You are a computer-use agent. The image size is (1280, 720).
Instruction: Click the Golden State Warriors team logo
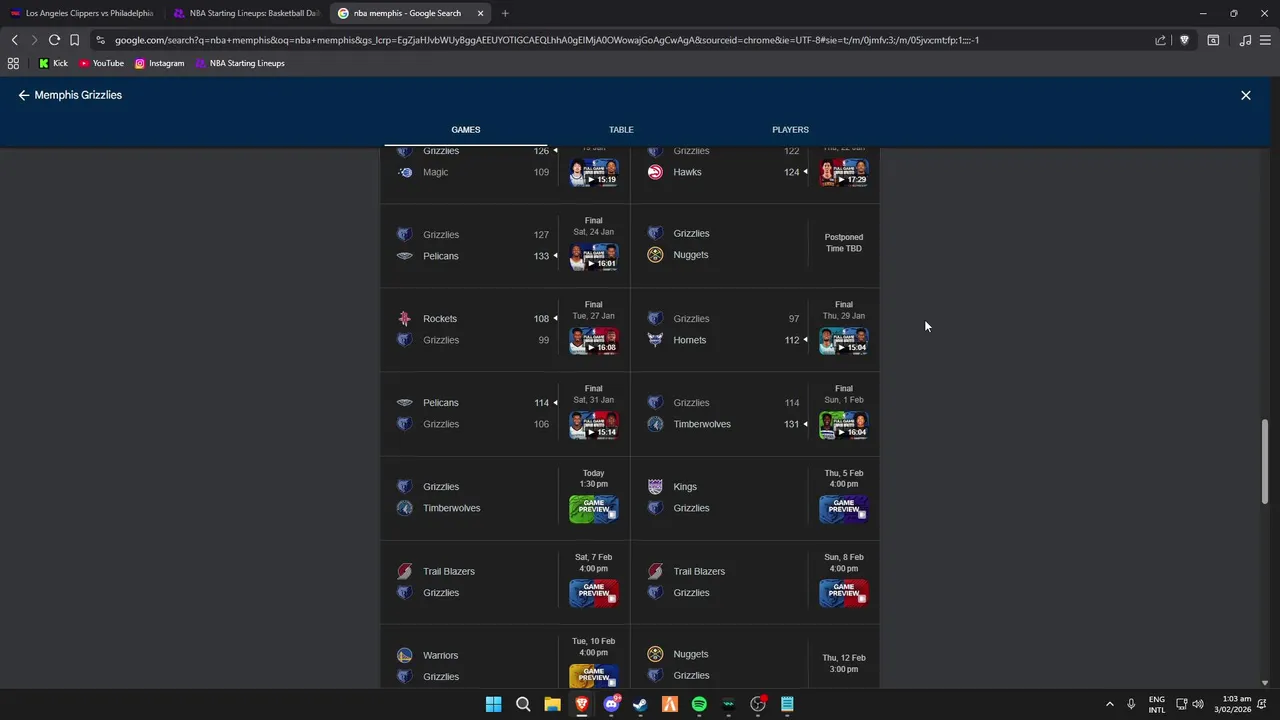click(404, 655)
